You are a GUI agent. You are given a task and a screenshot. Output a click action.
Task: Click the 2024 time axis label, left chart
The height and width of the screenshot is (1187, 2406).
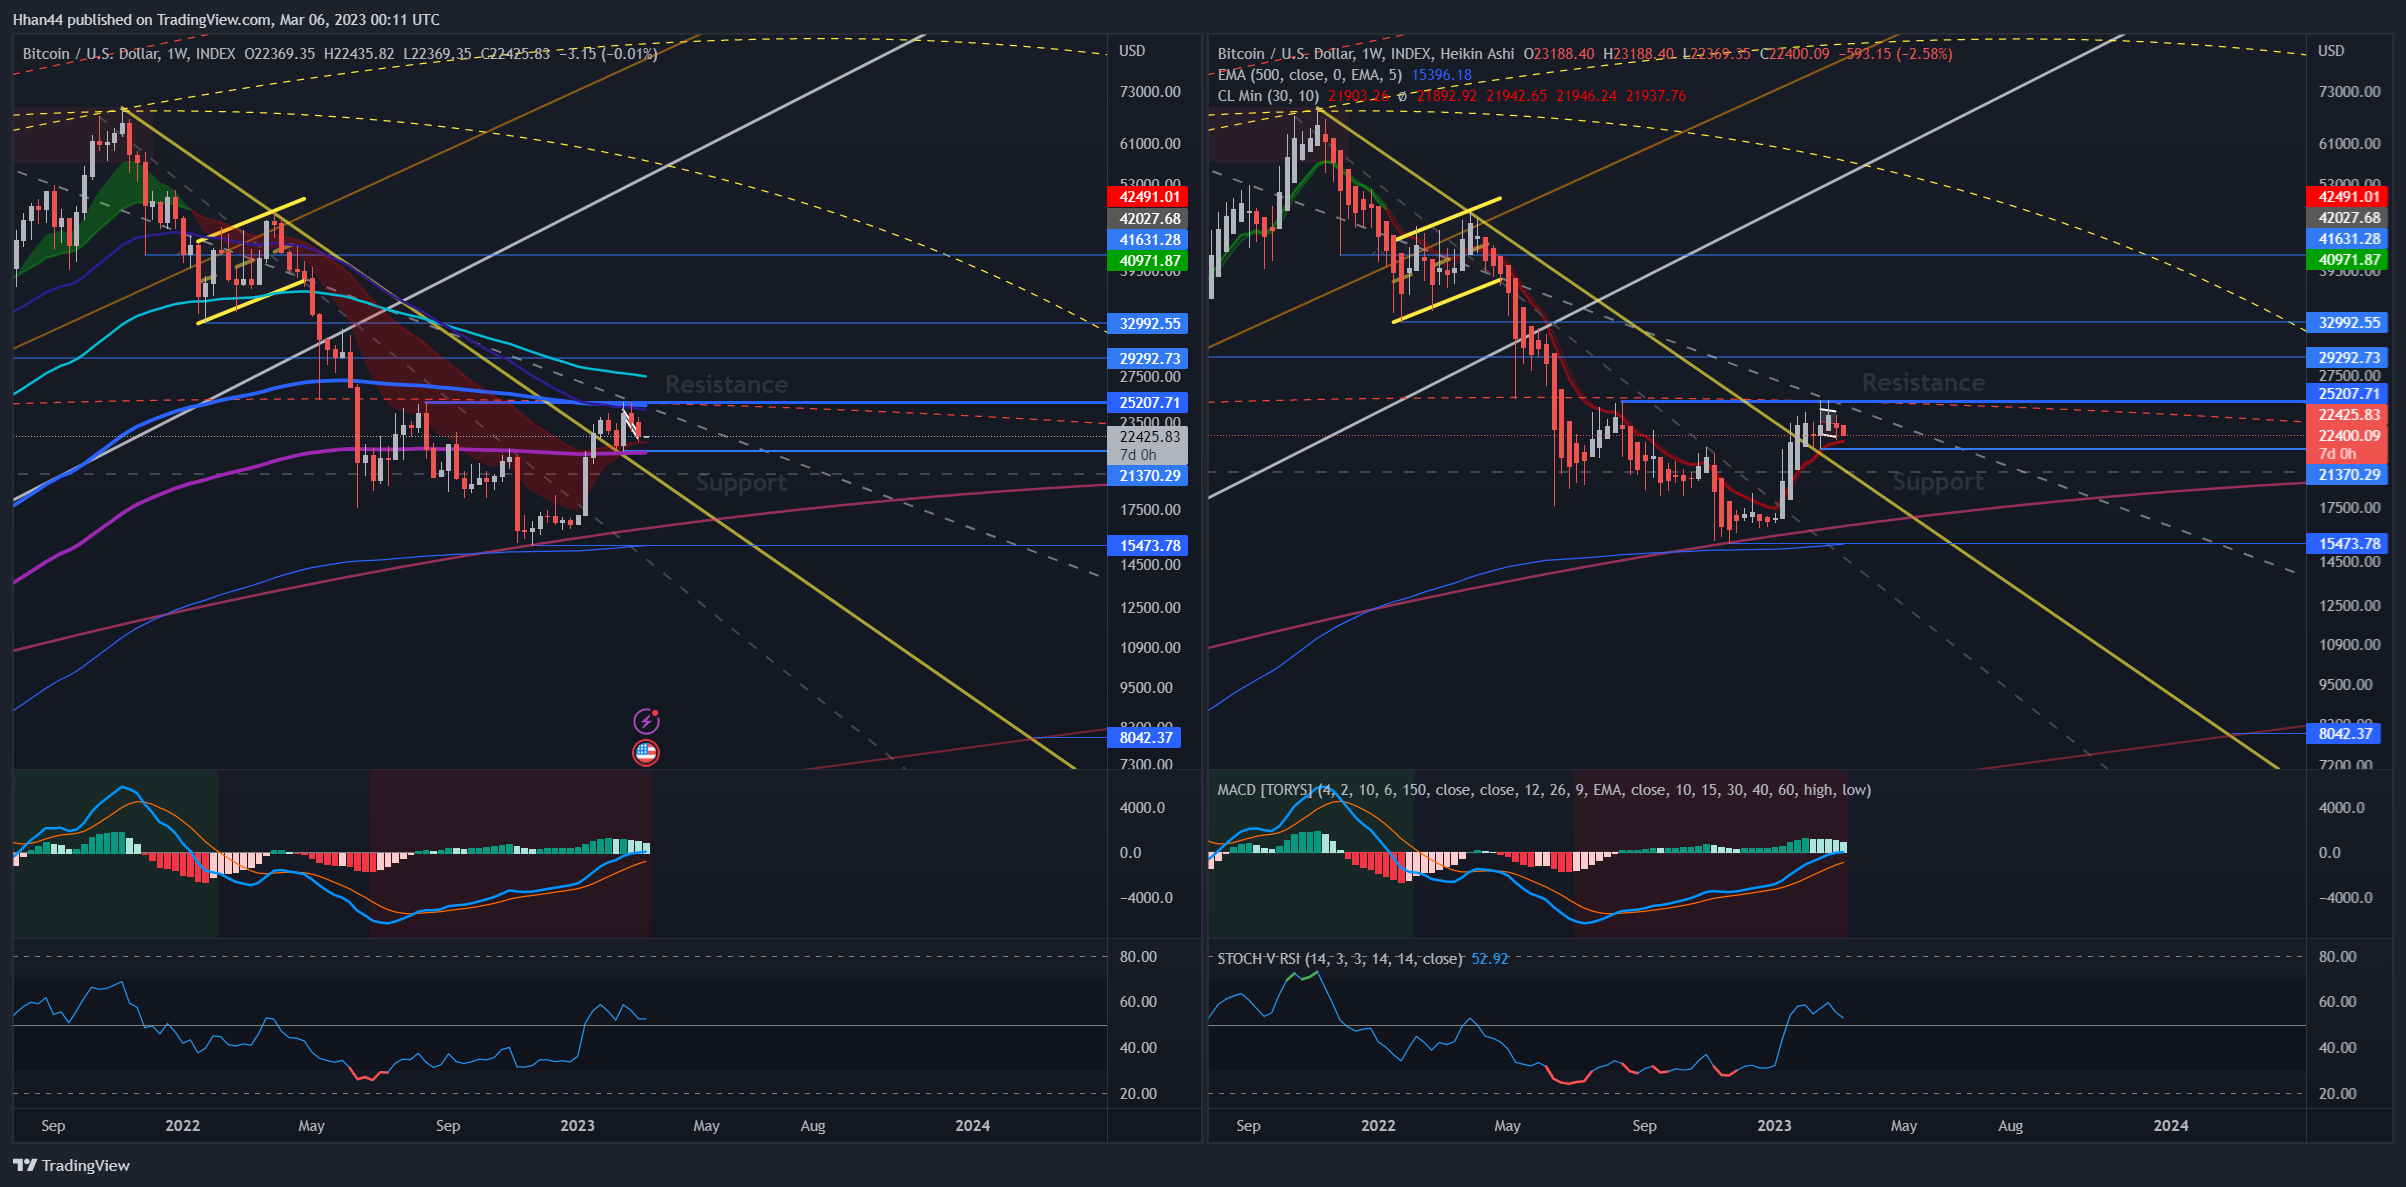(972, 1125)
